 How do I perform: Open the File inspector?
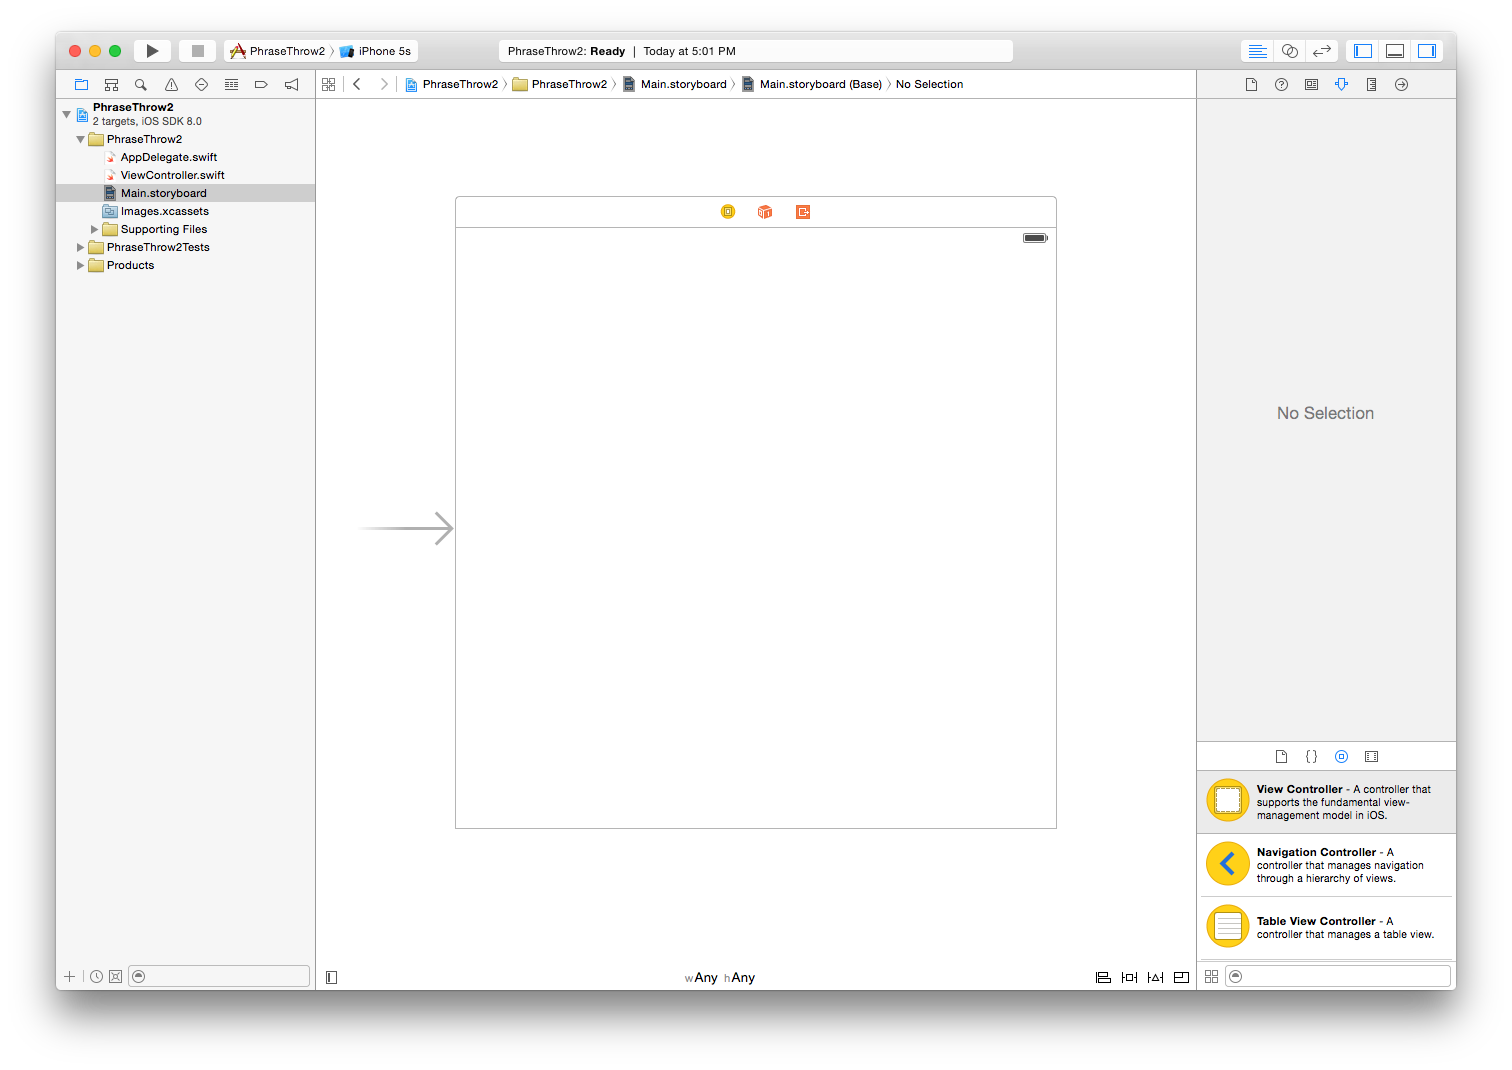click(1251, 85)
